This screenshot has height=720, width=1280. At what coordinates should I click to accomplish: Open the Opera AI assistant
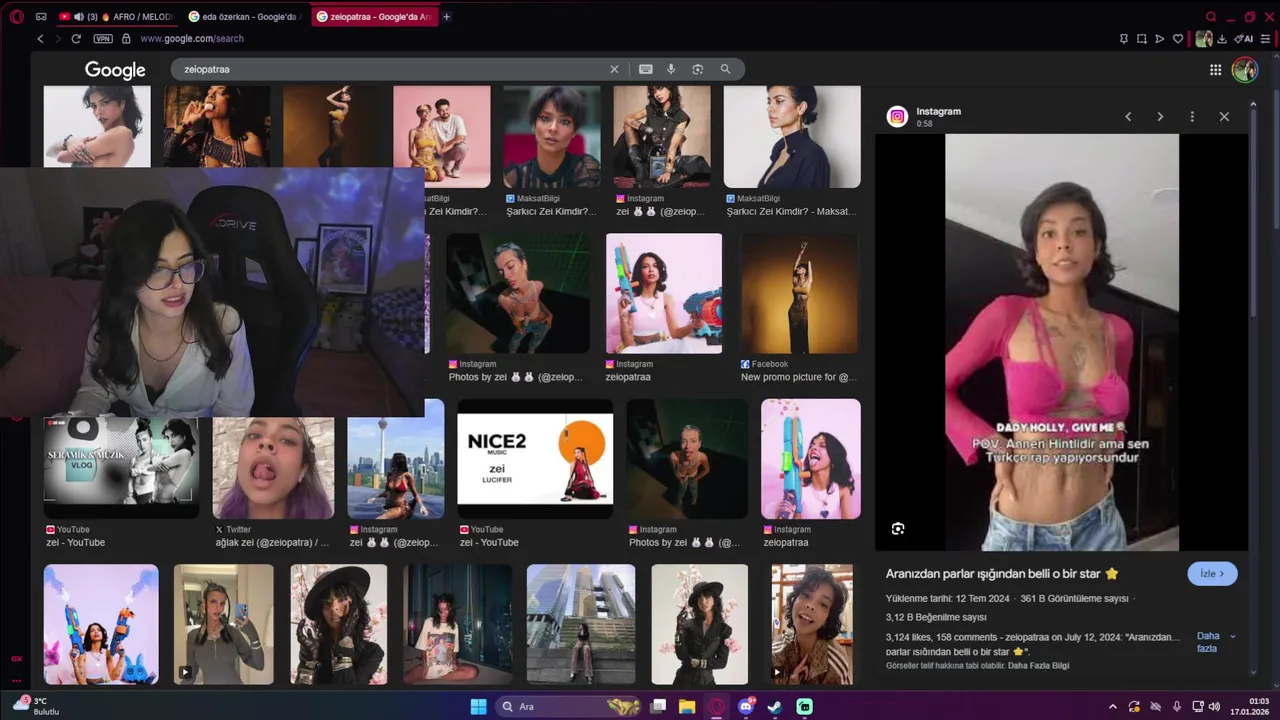coord(1244,39)
